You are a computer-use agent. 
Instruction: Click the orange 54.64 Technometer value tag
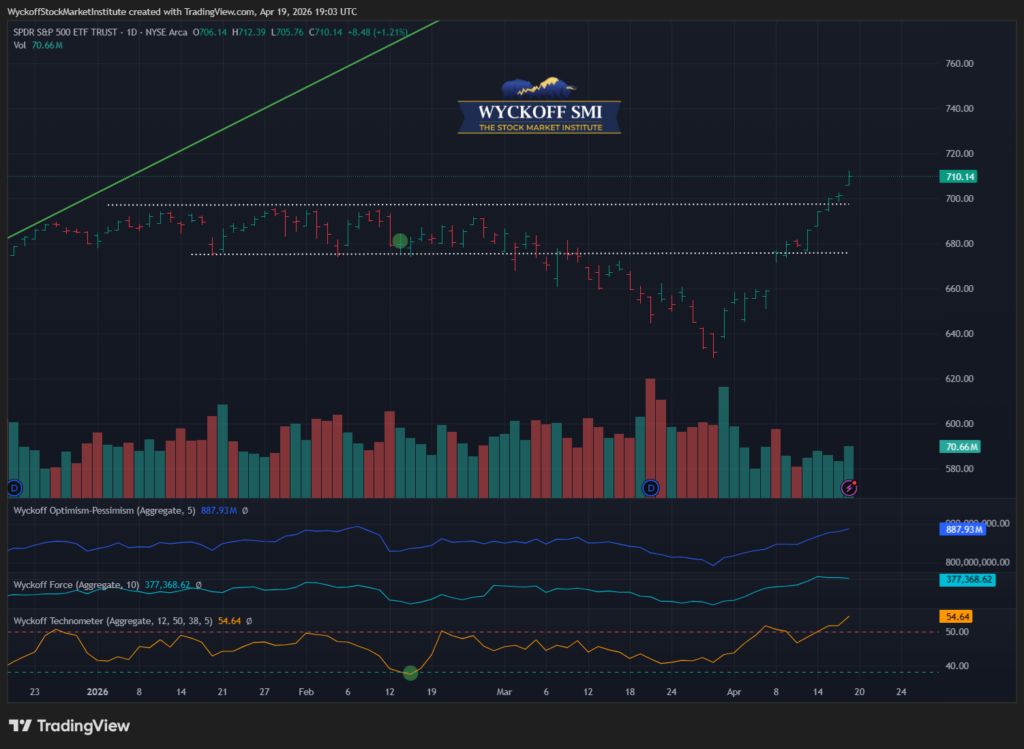point(957,617)
